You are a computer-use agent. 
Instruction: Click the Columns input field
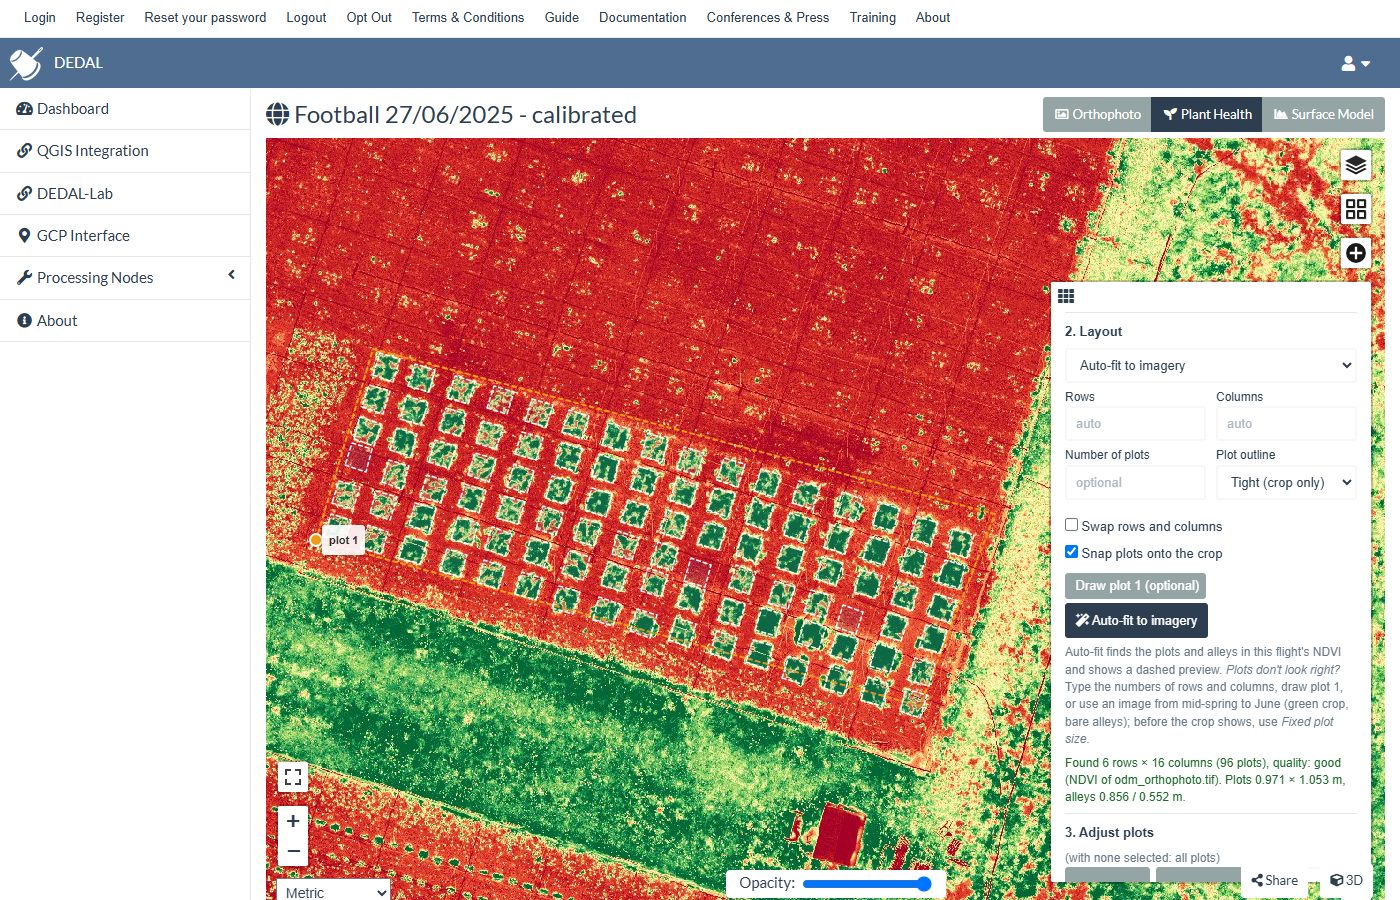pos(1286,424)
